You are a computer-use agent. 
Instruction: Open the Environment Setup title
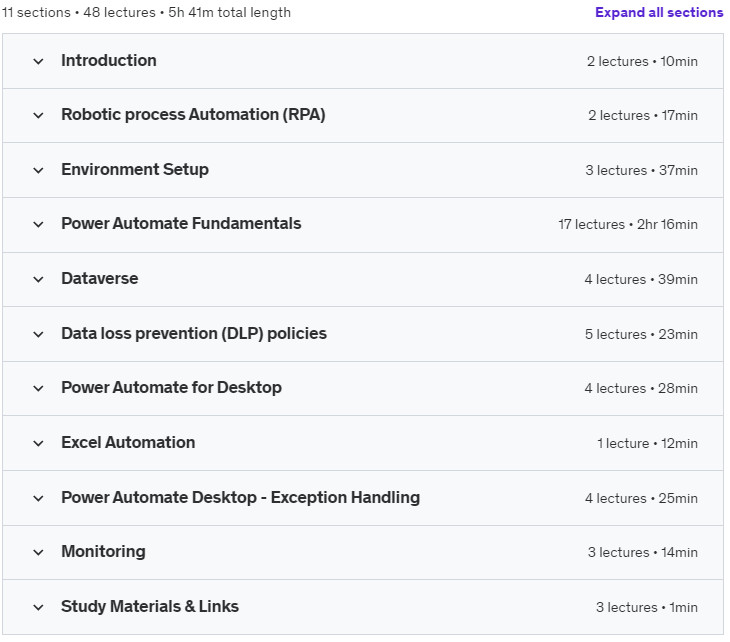(x=135, y=169)
